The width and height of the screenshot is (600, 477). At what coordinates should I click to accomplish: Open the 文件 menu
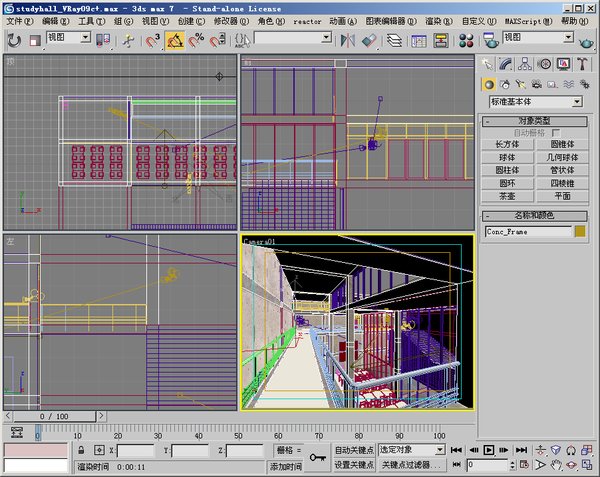pos(20,21)
